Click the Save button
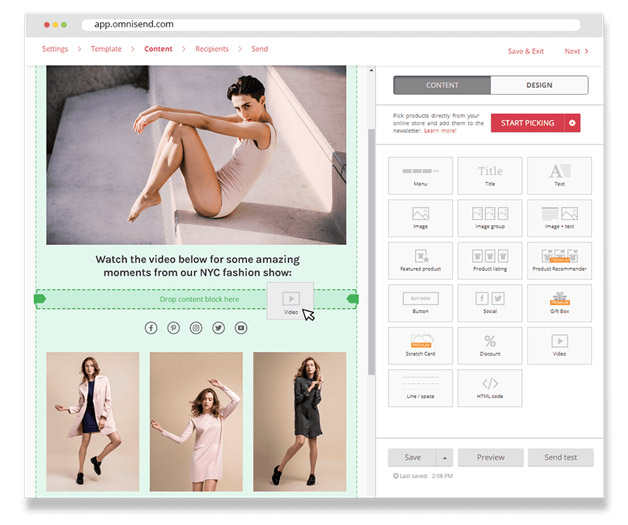 tap(413, 457)
